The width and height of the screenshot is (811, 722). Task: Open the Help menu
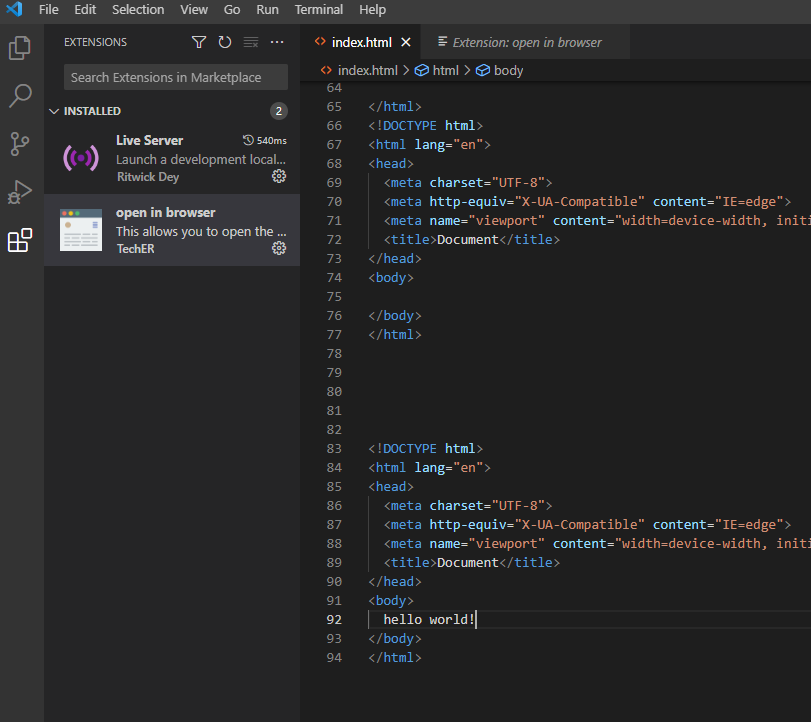pos(372,9)
